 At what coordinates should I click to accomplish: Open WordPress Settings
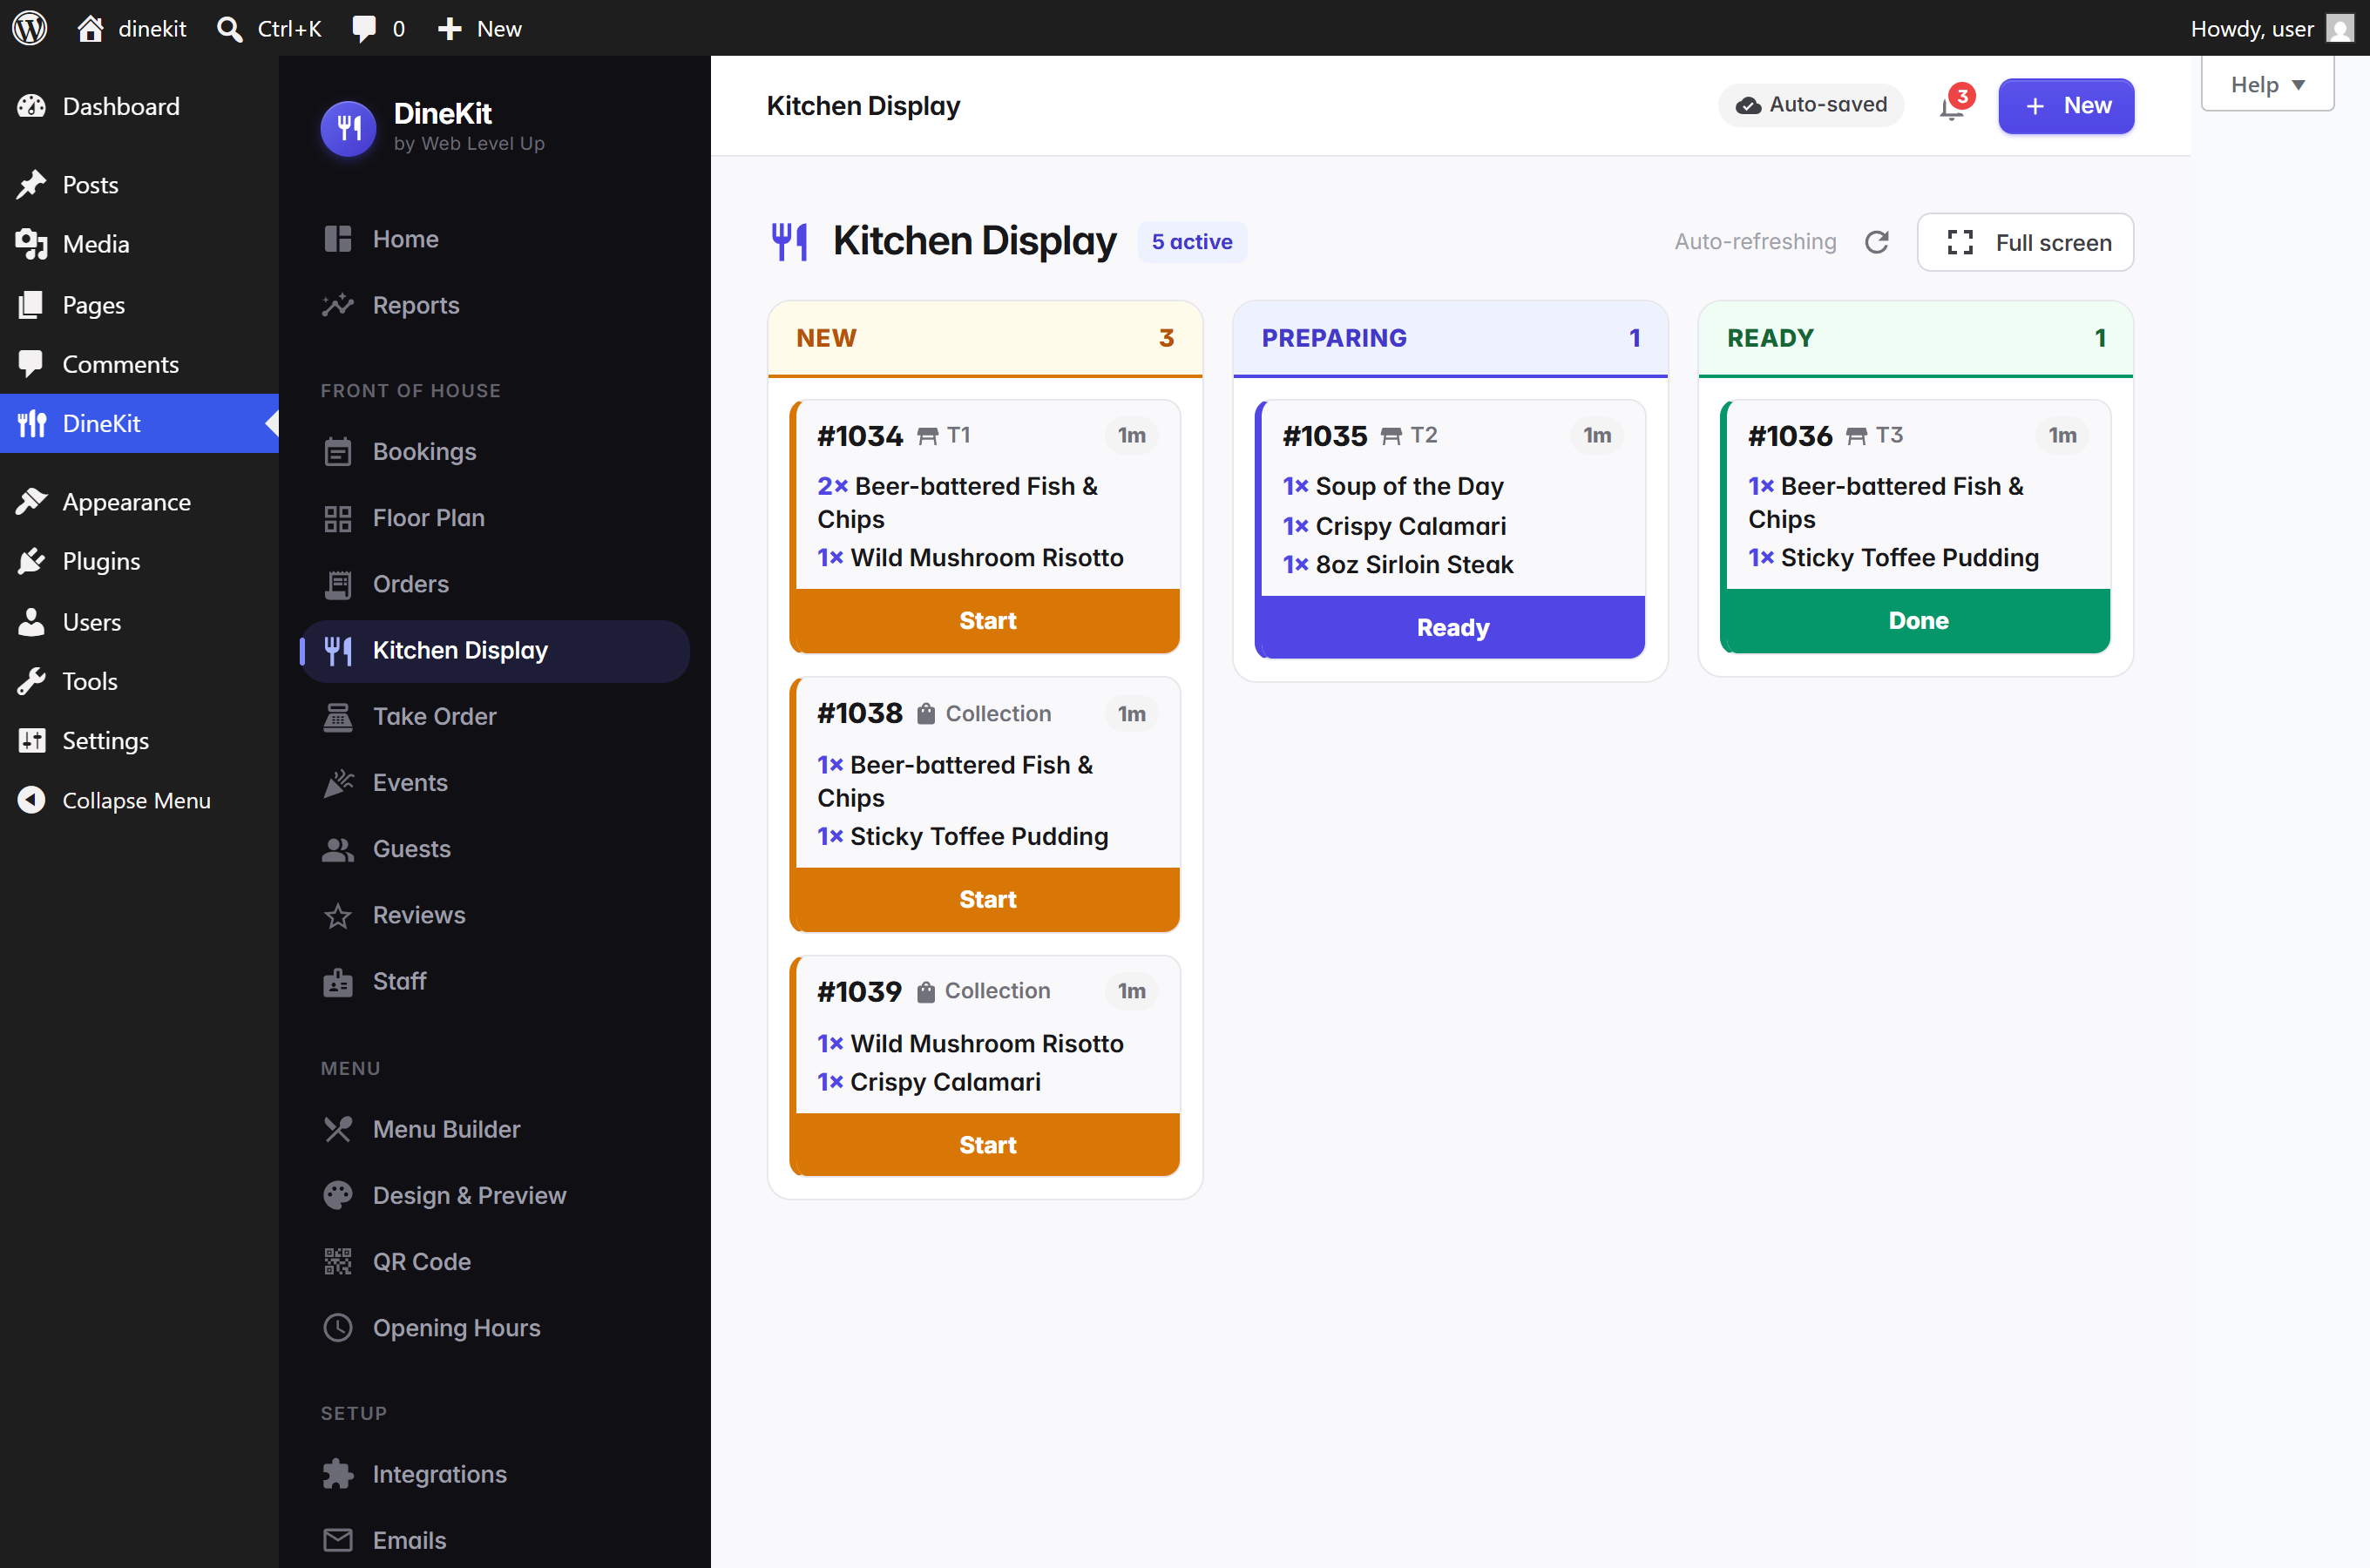click(139, 741)
